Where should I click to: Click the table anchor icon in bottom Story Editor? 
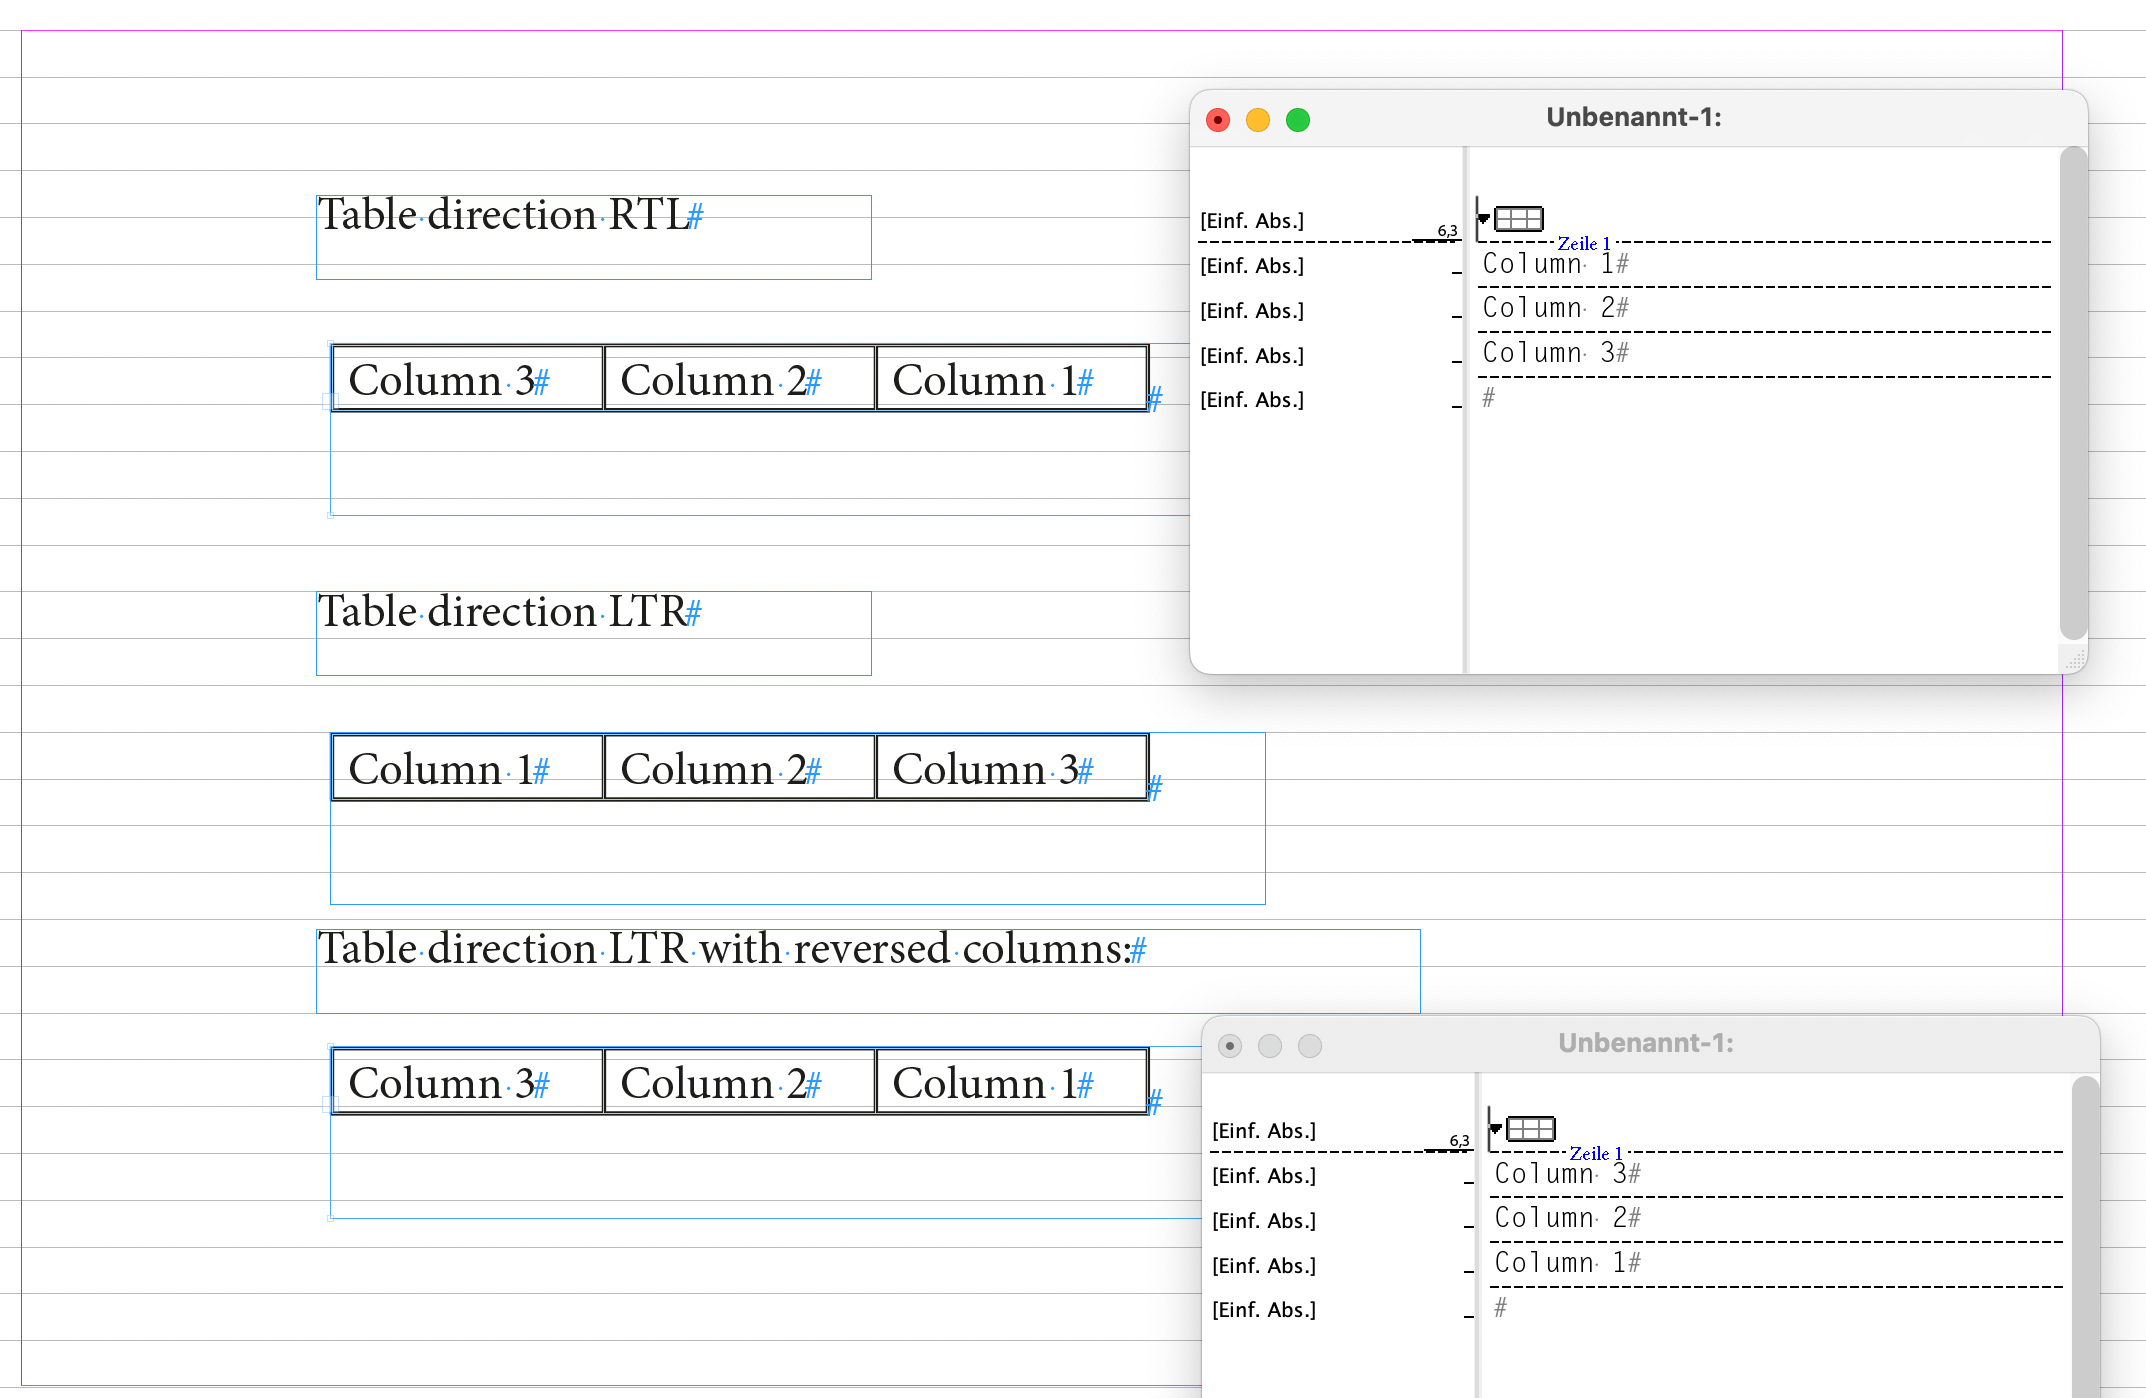(1529, 1128)
